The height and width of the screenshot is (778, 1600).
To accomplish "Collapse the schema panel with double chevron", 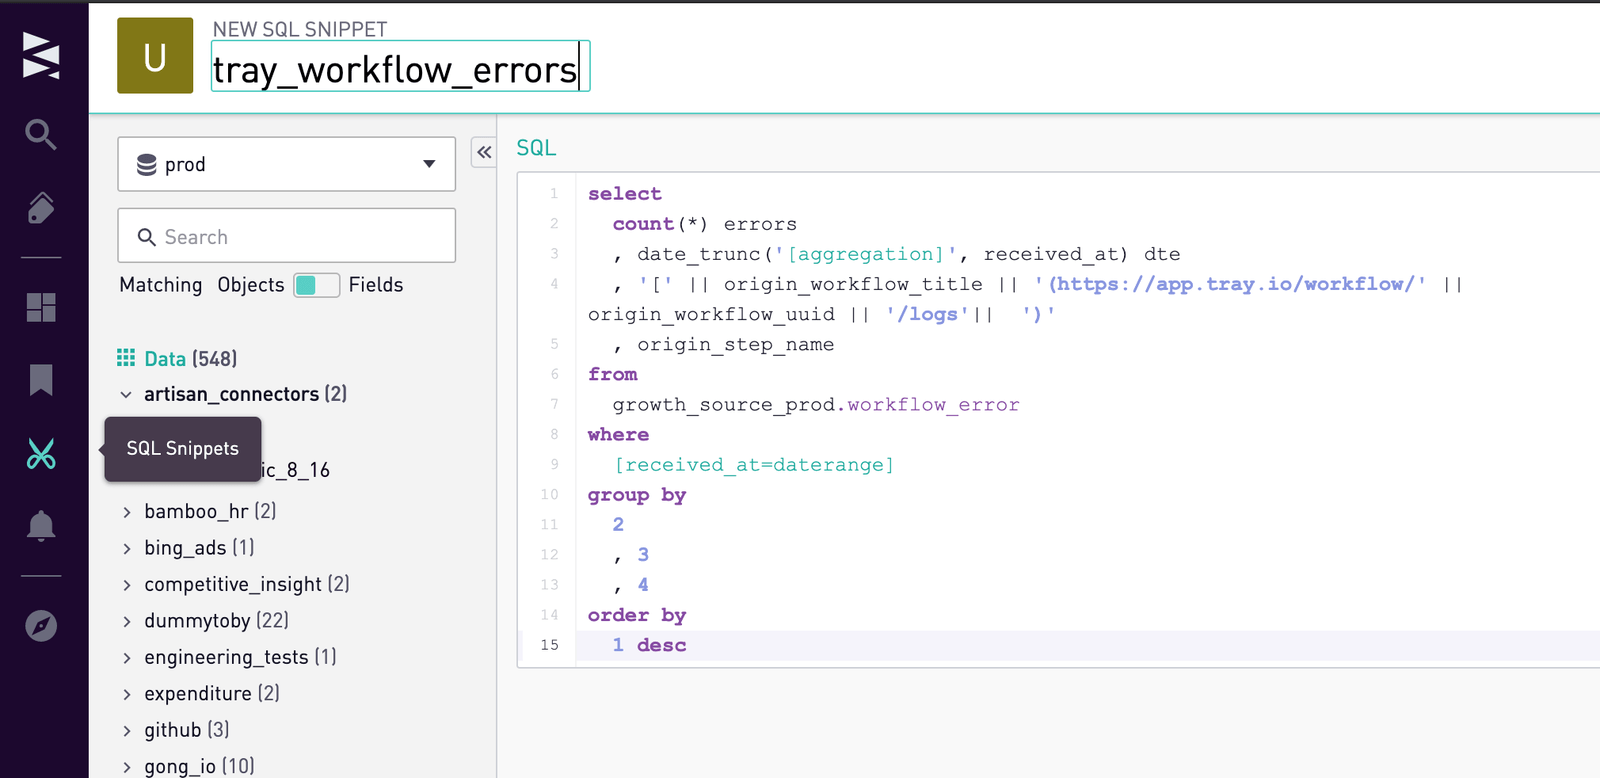I will click(x=484, y=152).
